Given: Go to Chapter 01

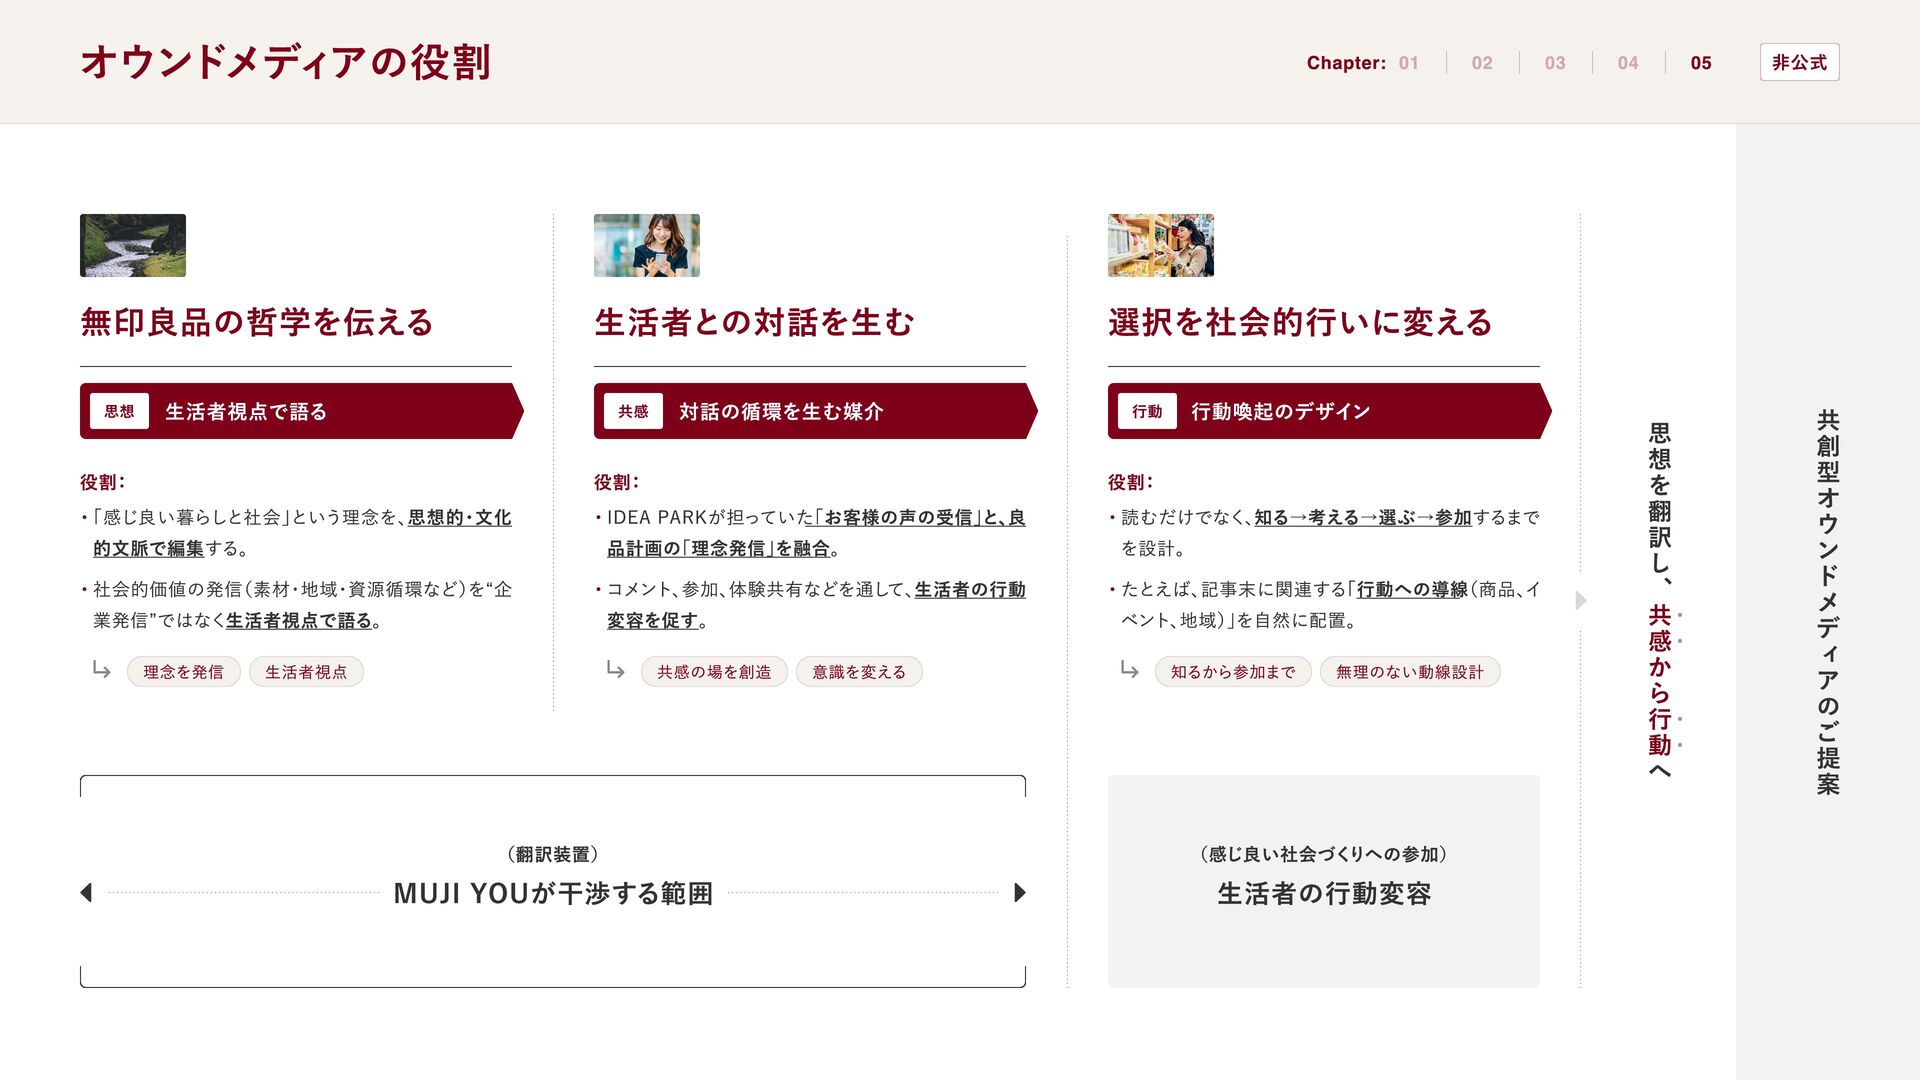Looking at the screenshot, I should [x=1408, y=63].
